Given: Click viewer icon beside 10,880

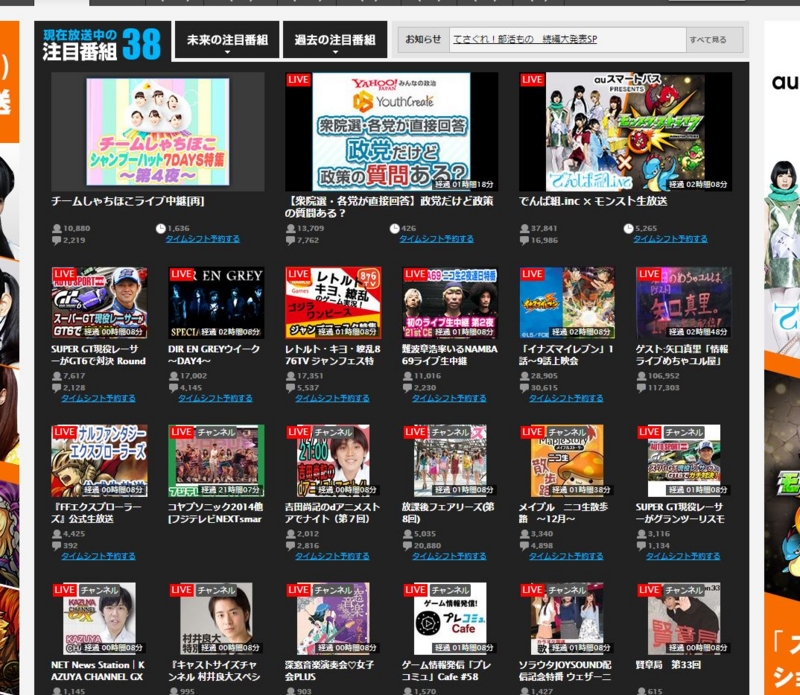Looking at the screenshot, I should [x=57, y=229].
